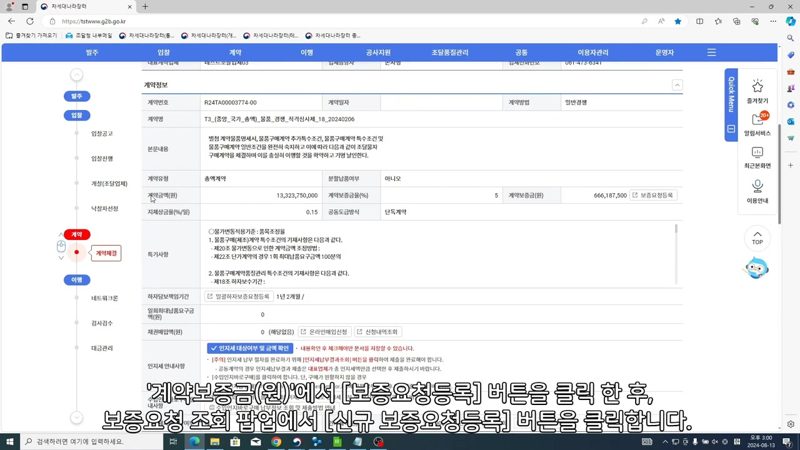This screenshot has height=450, width=800.
Task: Click the blue favorites star in address bar
Action: [678, 21]
